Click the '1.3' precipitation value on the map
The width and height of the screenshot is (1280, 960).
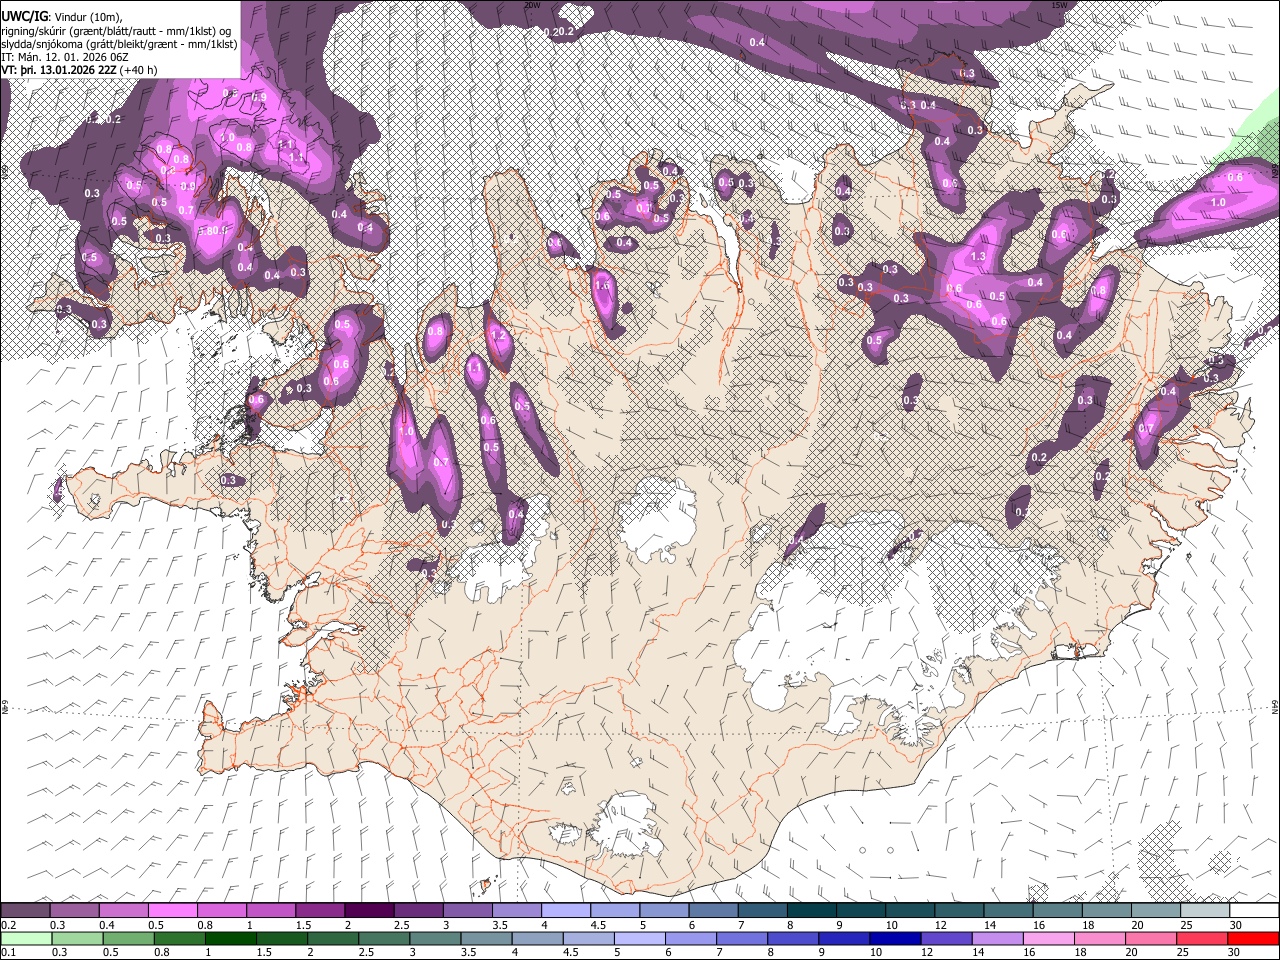pos(978,257)
